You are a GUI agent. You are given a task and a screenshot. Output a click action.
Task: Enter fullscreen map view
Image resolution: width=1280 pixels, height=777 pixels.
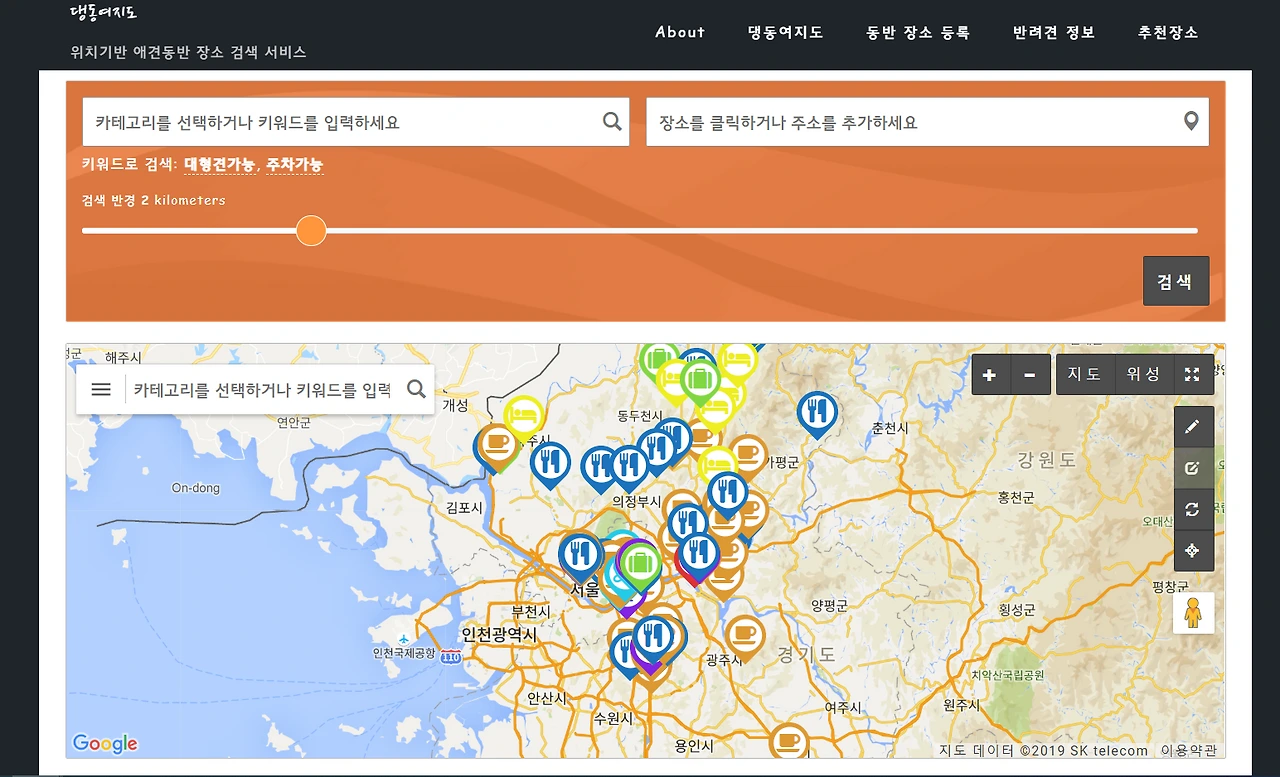pyautogui.click(x=1192, y=375)
